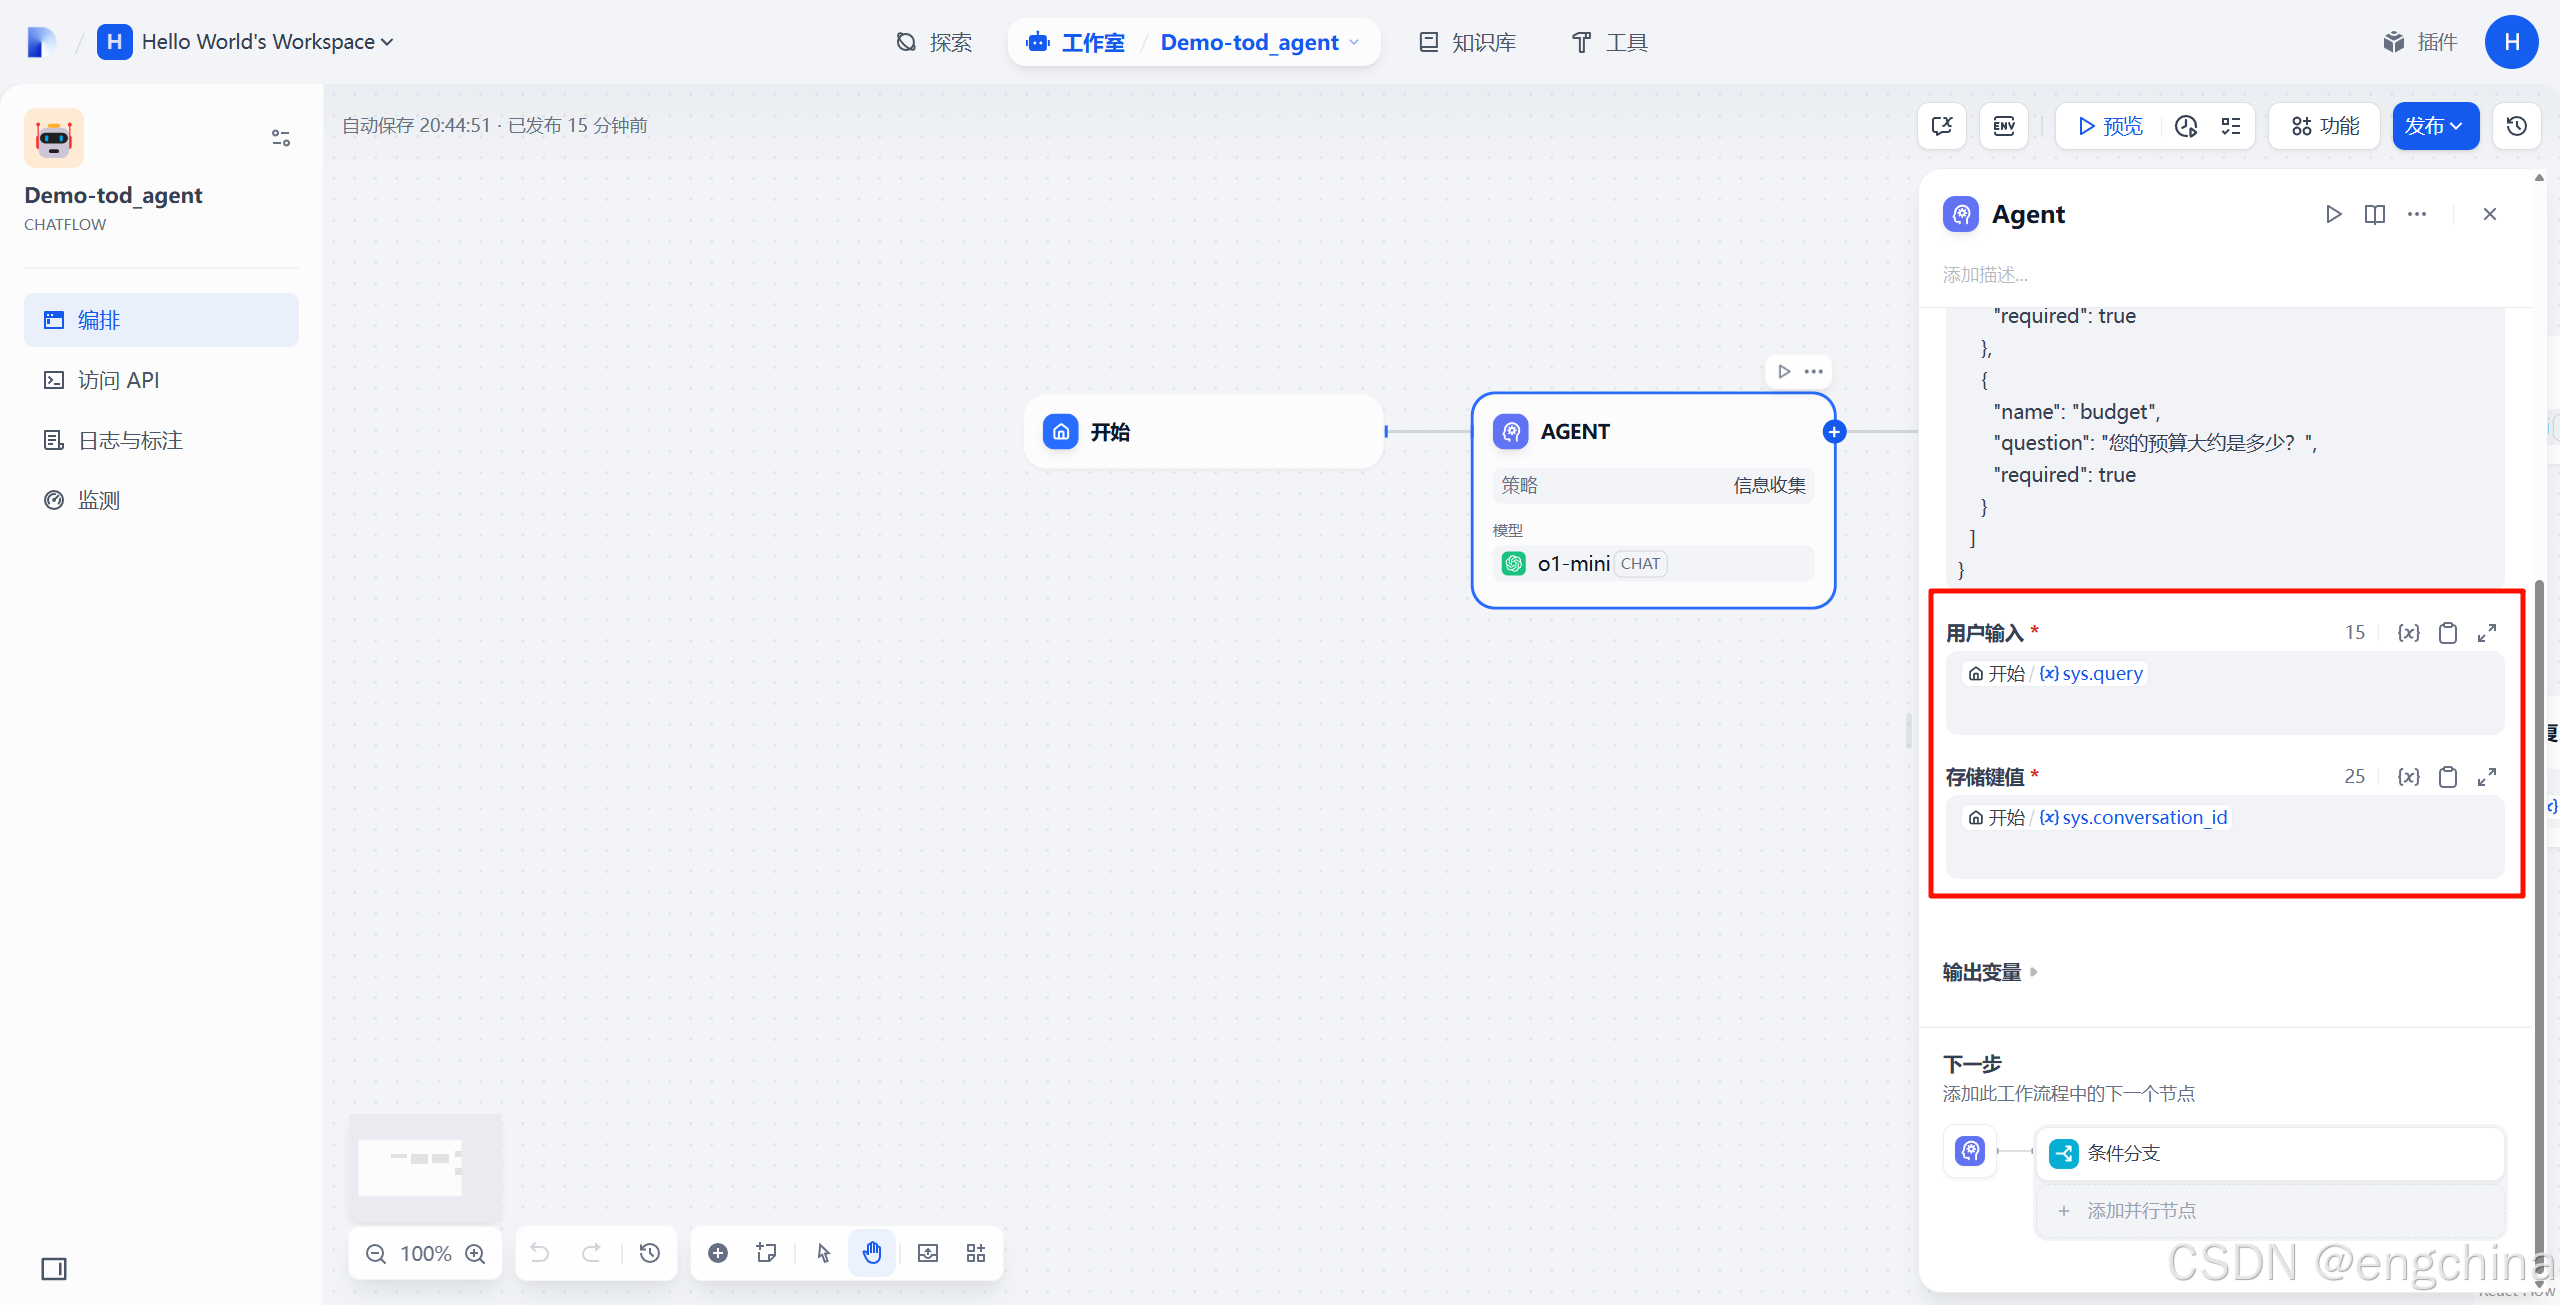The height and width of the screenshot is (1305, 2560).
Task: Click the ENV environment variables icon
Action: [2004, 126]
